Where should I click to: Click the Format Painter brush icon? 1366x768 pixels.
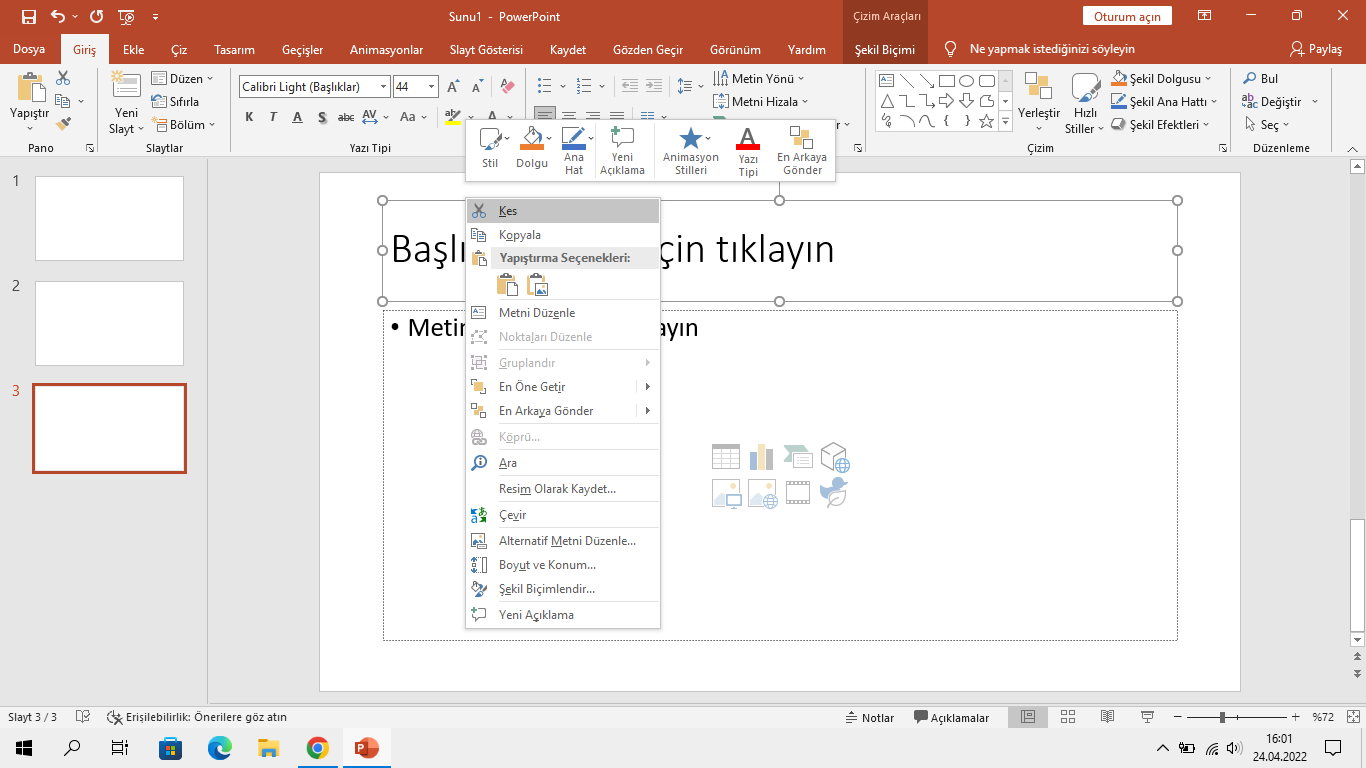click(x=64, y=124)
